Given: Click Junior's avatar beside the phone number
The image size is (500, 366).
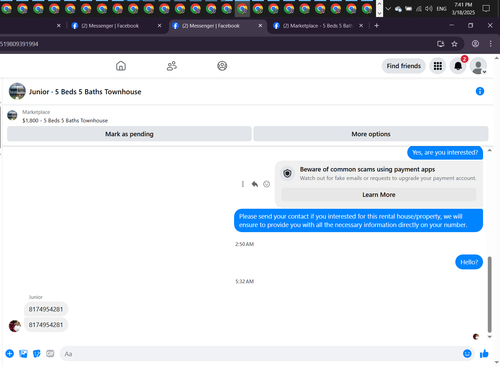Looking at the screenshot, I should point(15,325).
